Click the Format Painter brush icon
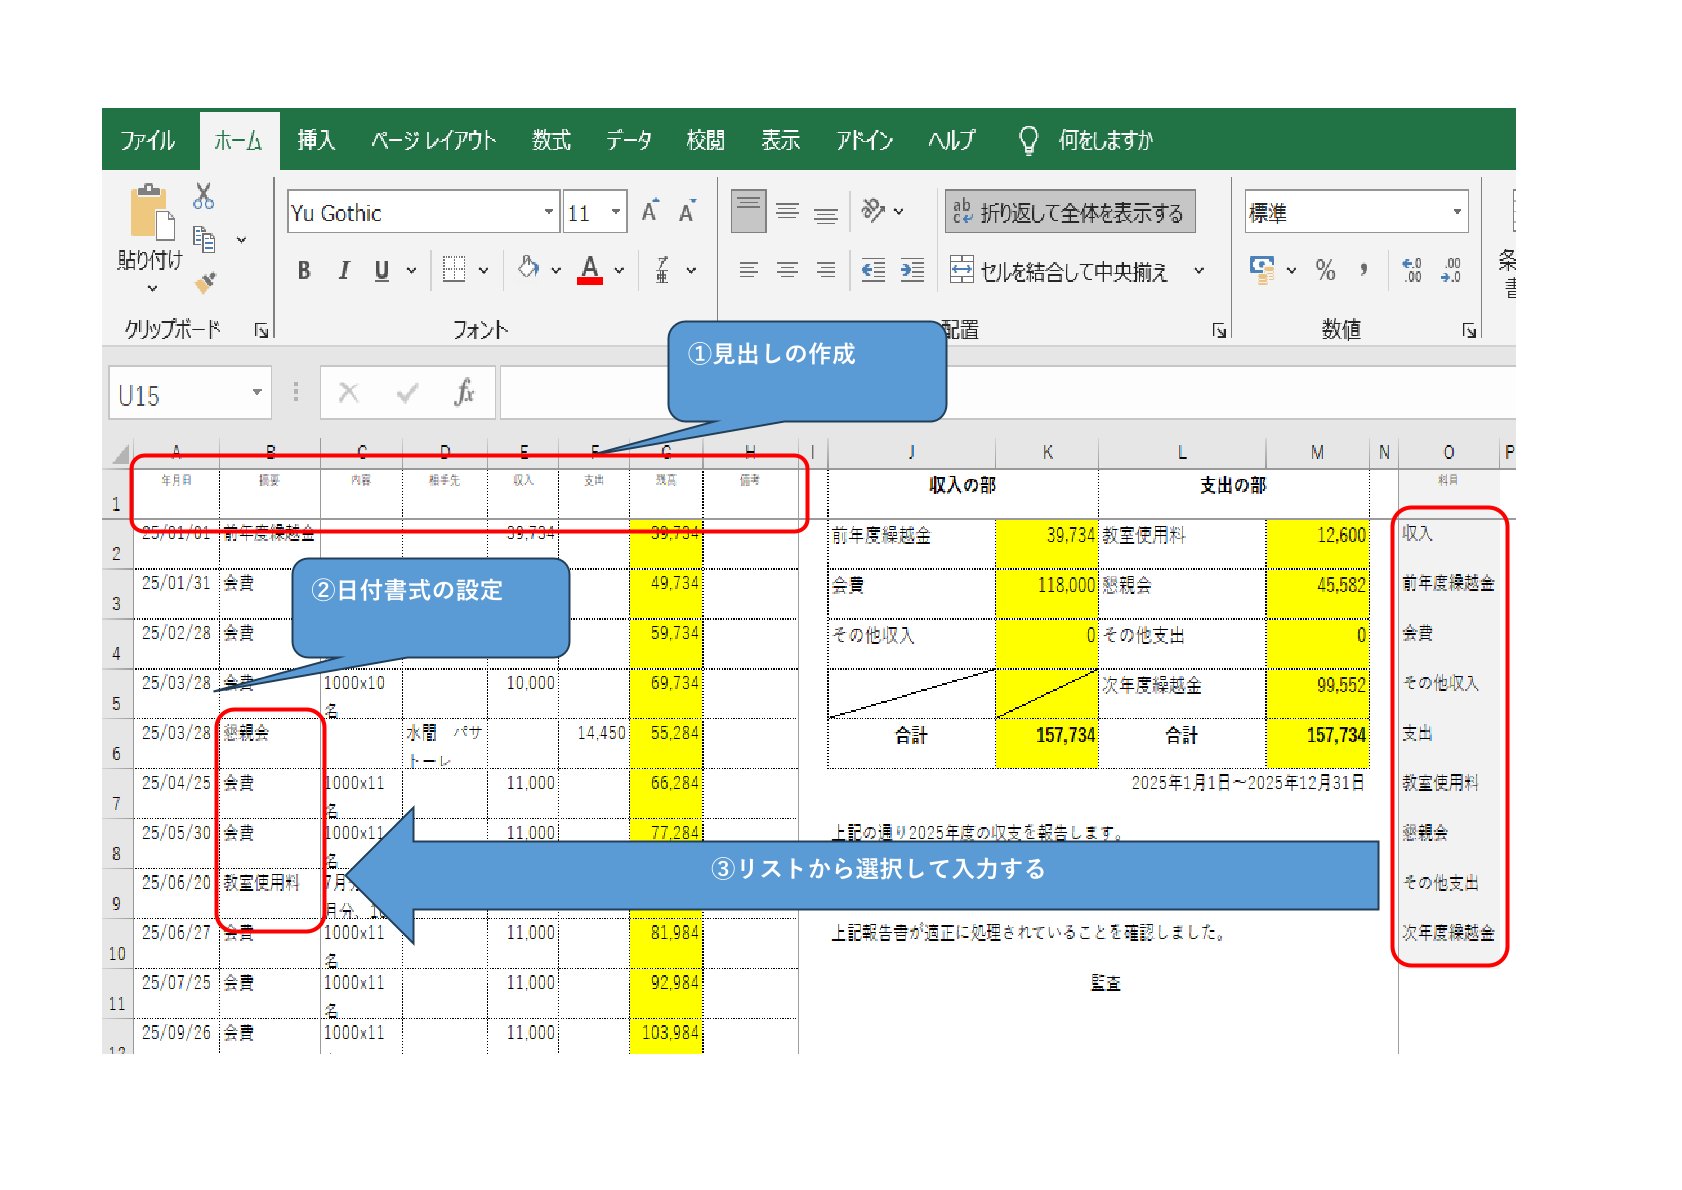This screenshot has width=1682, height=1190. (x=205, y=284)
